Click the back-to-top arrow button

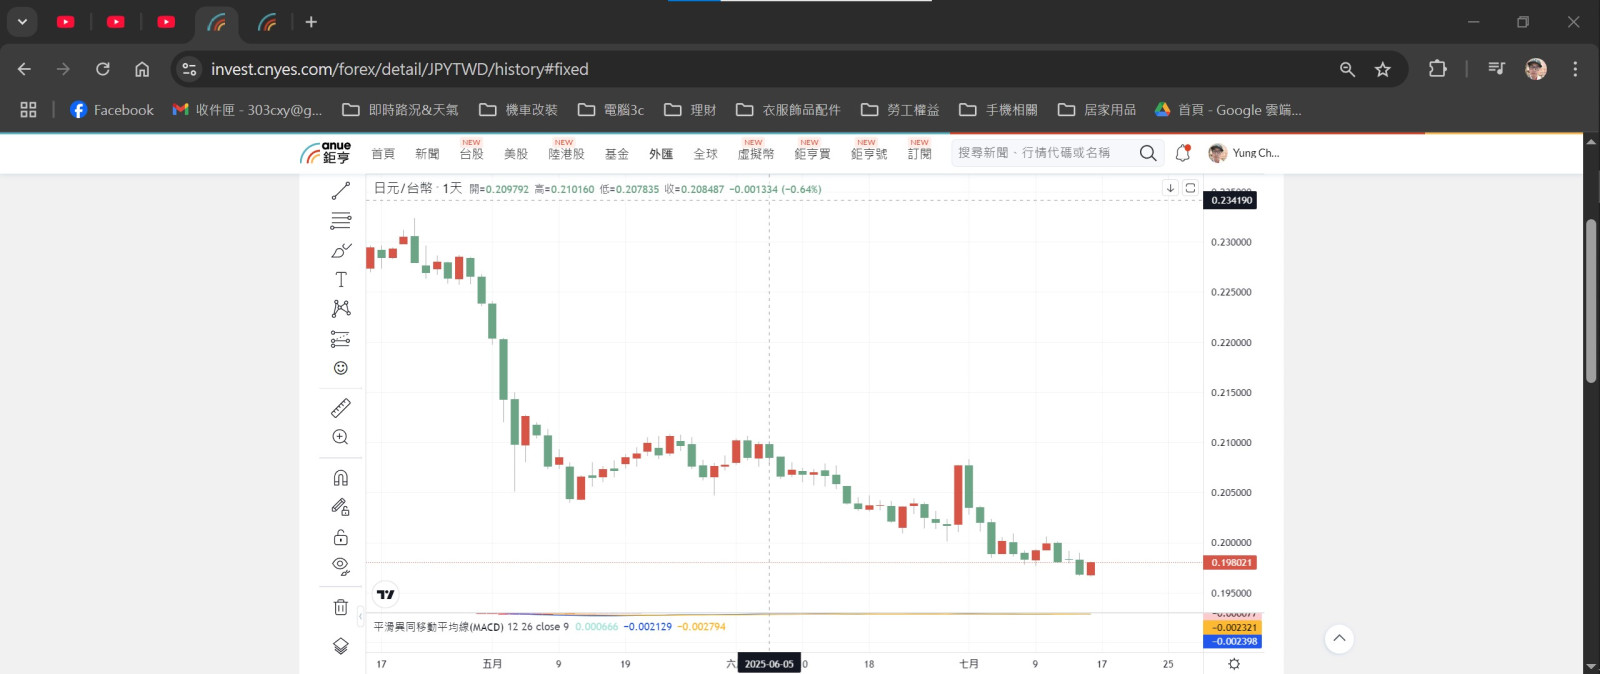pos(1339,638)
